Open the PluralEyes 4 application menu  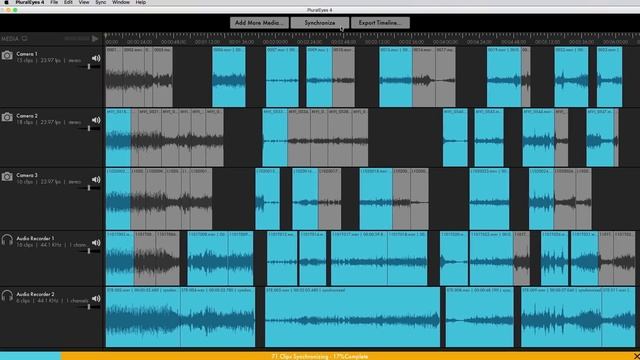coord(29,2)
